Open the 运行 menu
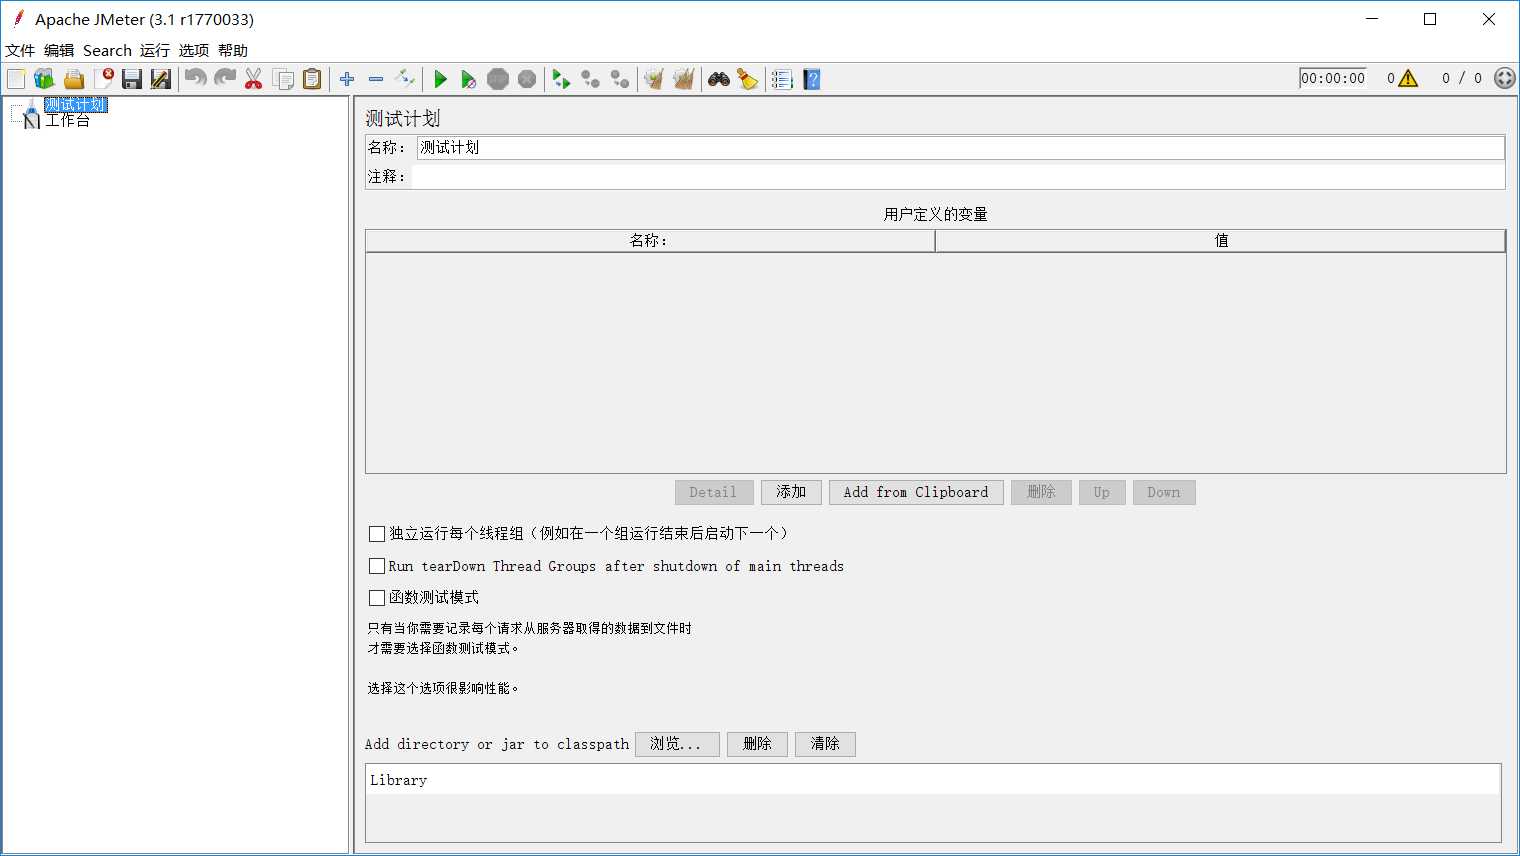 point(155,50)
